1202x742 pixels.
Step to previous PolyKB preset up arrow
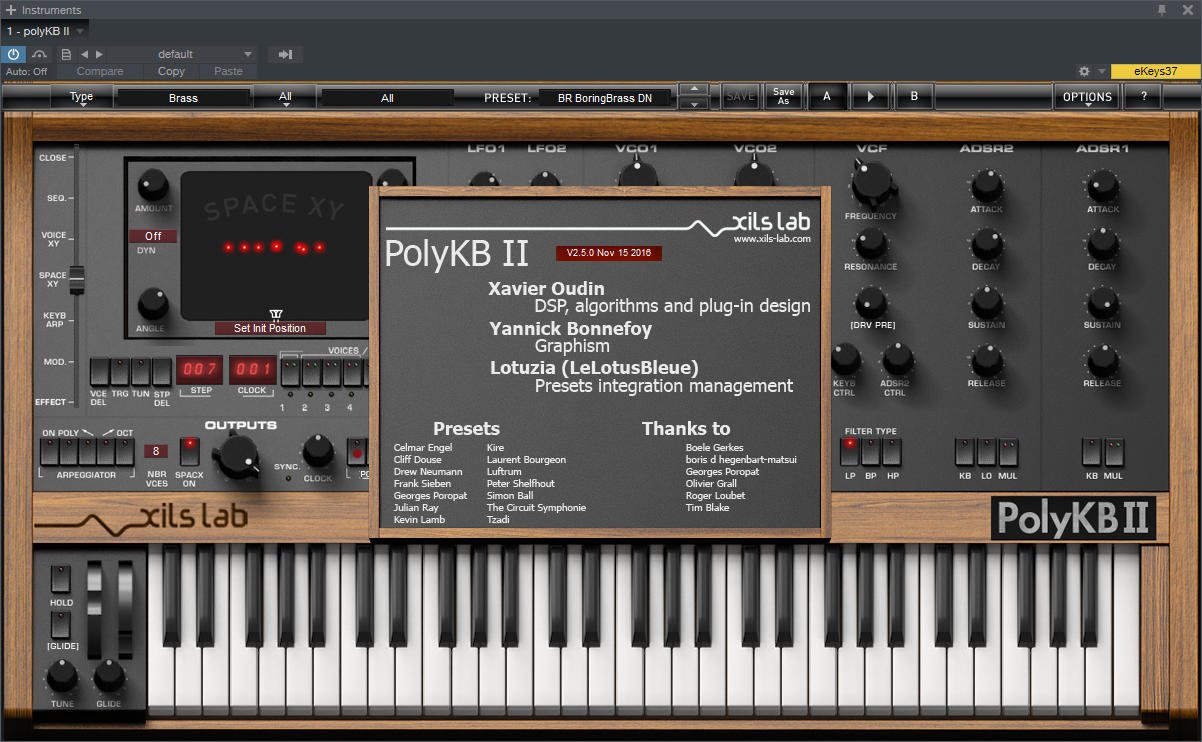point(692,90)
